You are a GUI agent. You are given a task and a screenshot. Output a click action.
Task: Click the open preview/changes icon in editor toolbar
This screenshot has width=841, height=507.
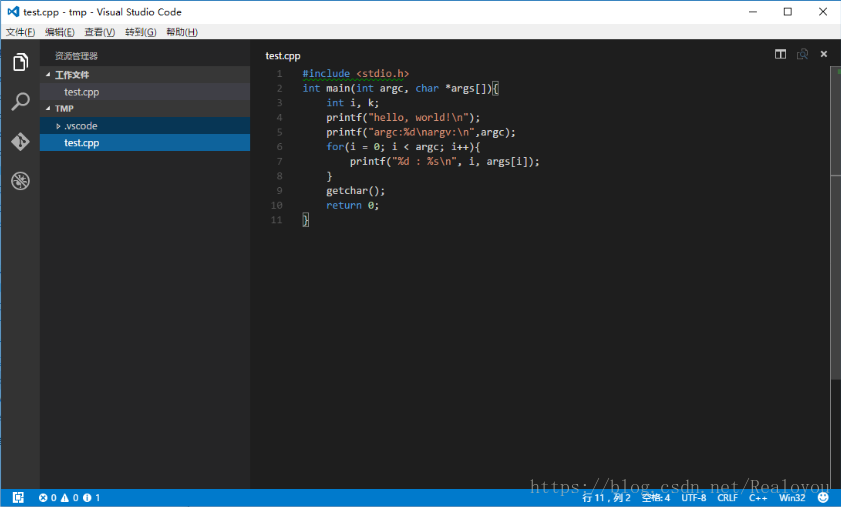pos(802,54)
